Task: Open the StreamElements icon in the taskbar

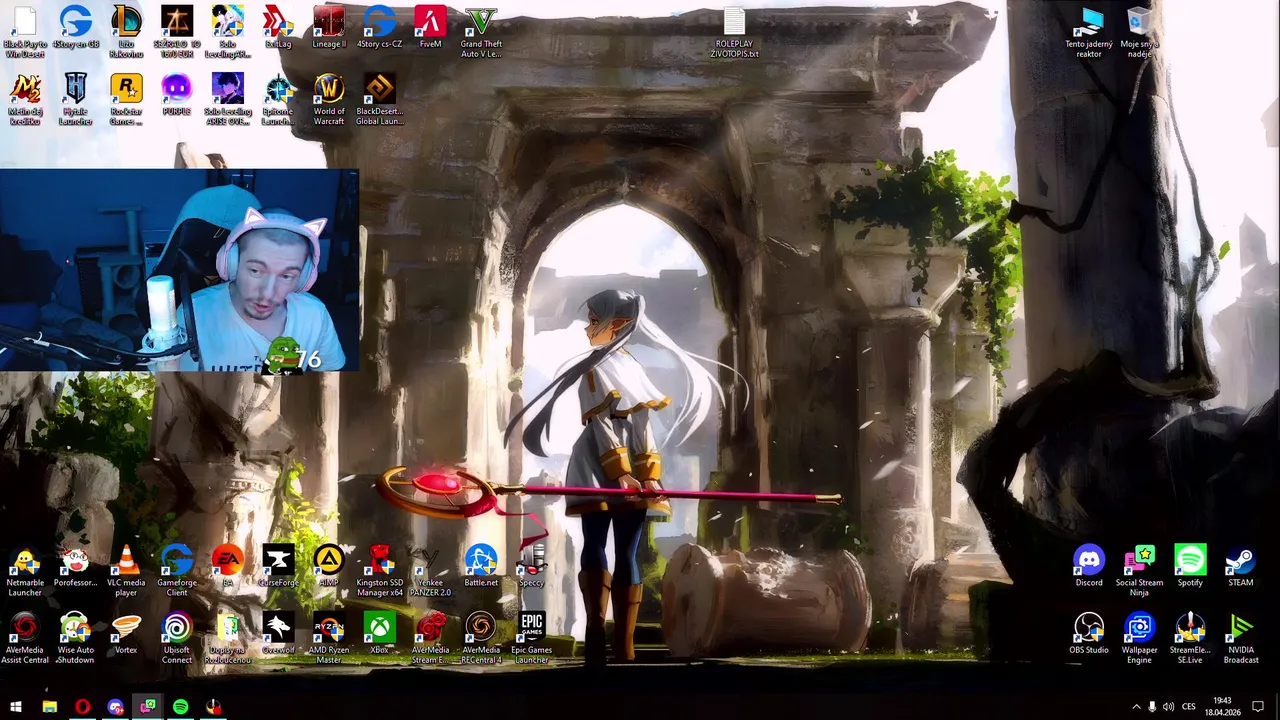Action: point(213,707)
